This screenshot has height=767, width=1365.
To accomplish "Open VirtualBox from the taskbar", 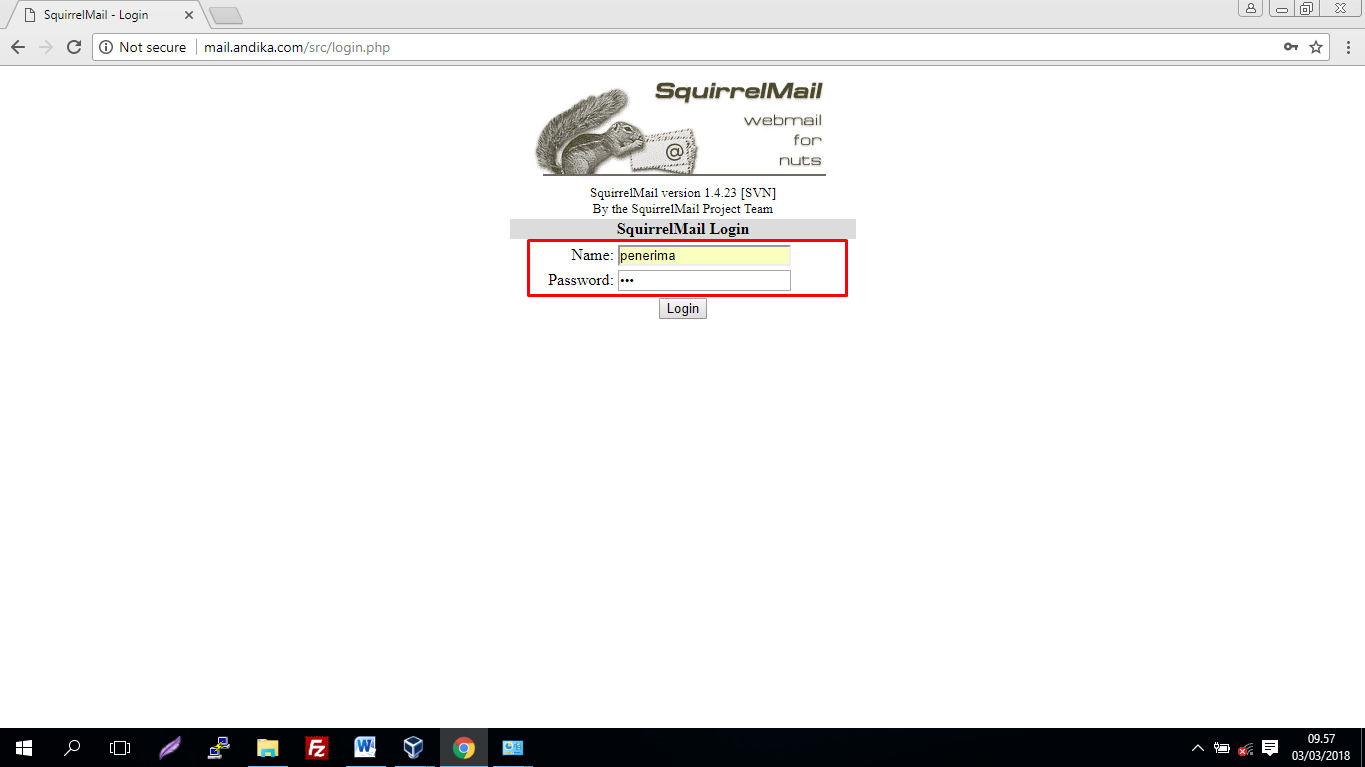I will (x=414, y=748).
